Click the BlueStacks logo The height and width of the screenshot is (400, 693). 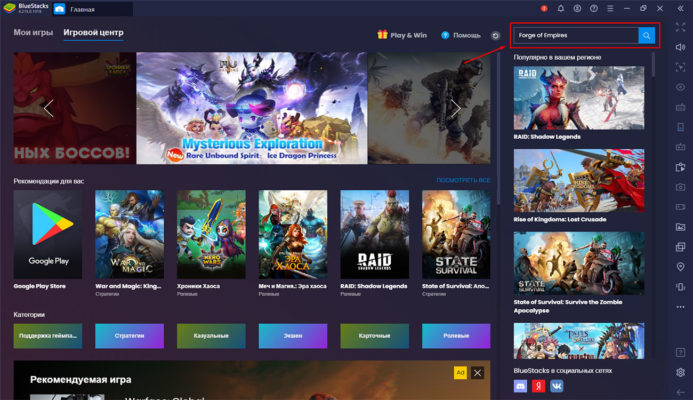[9, 8]
